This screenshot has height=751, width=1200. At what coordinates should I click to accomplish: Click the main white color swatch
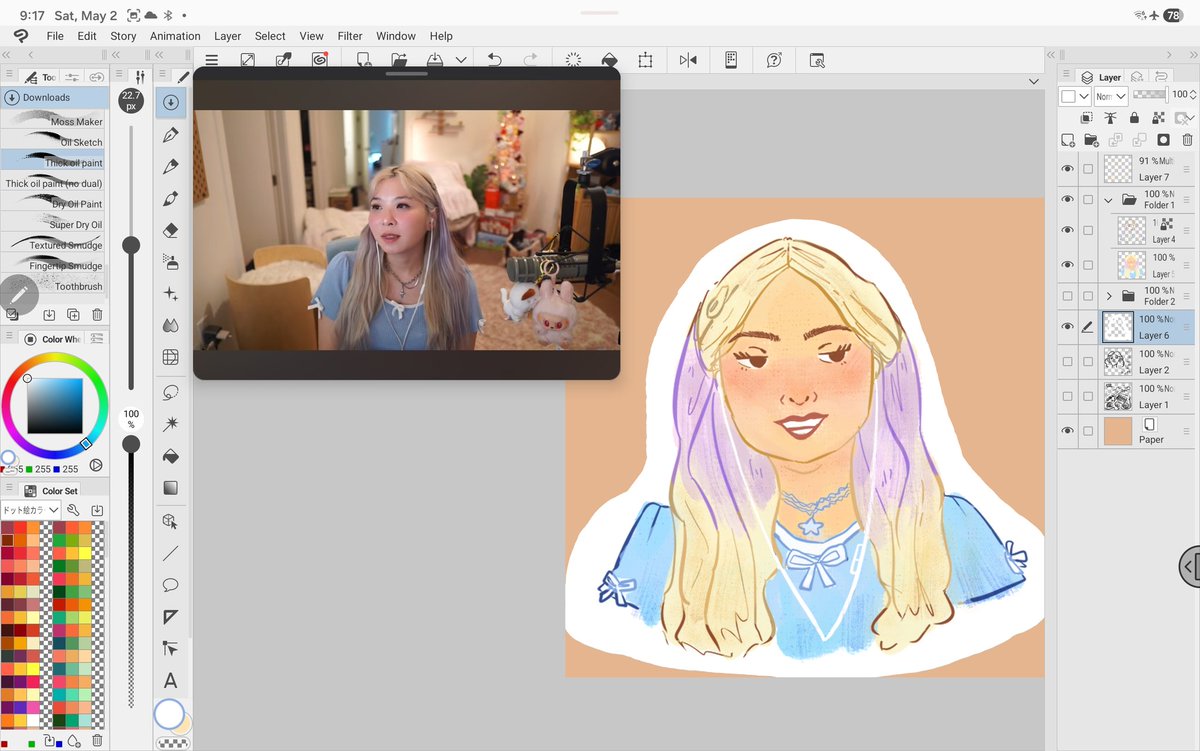point(169,713)
